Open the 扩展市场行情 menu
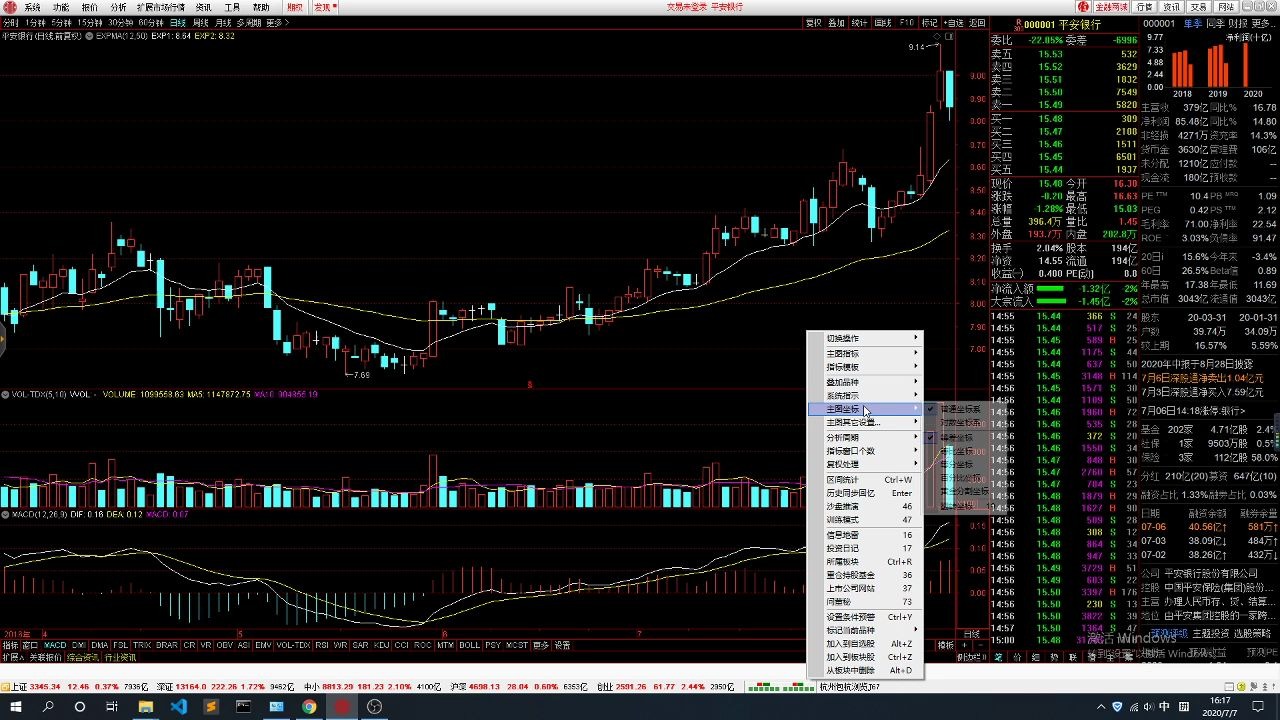1280x720 pixels. pyautogui.click(x=161, y=7)
